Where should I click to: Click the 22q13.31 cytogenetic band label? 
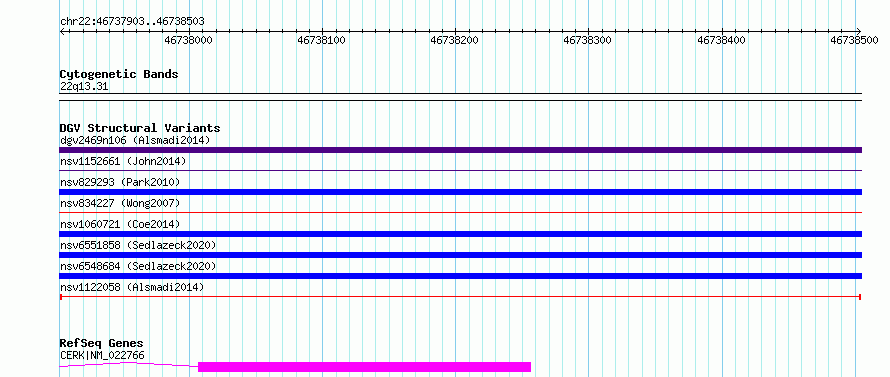pyautogui.click(x=84, y=86)
